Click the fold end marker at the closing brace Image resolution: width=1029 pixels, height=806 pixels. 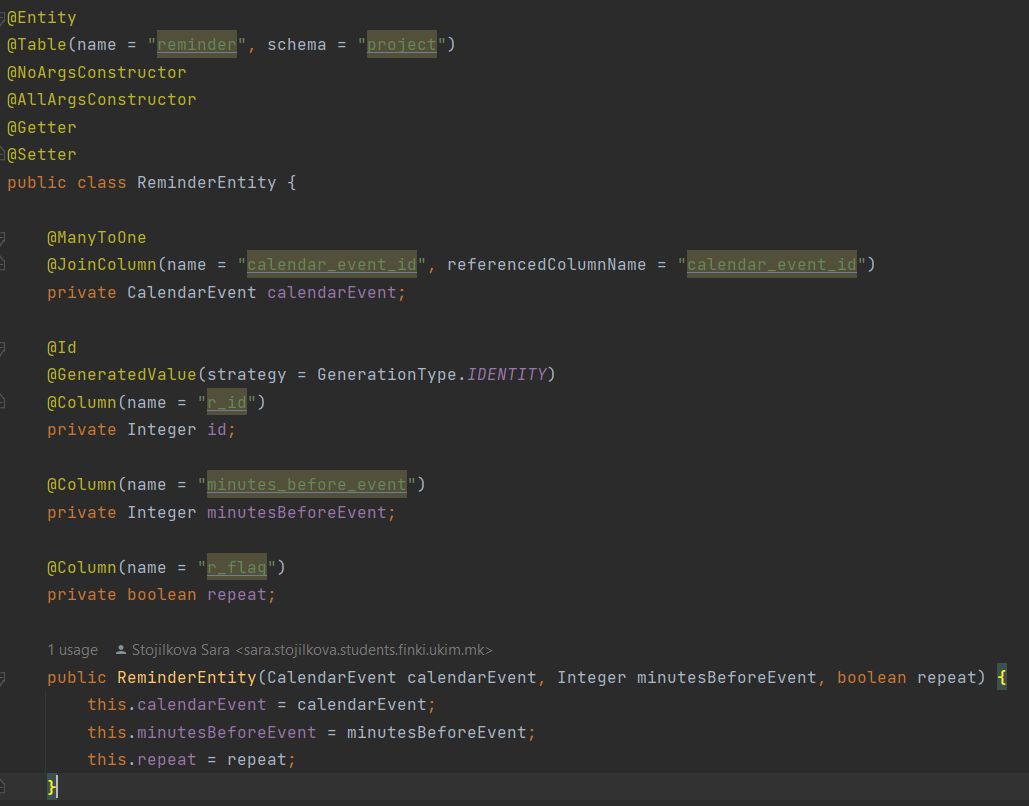pos(3,787)
